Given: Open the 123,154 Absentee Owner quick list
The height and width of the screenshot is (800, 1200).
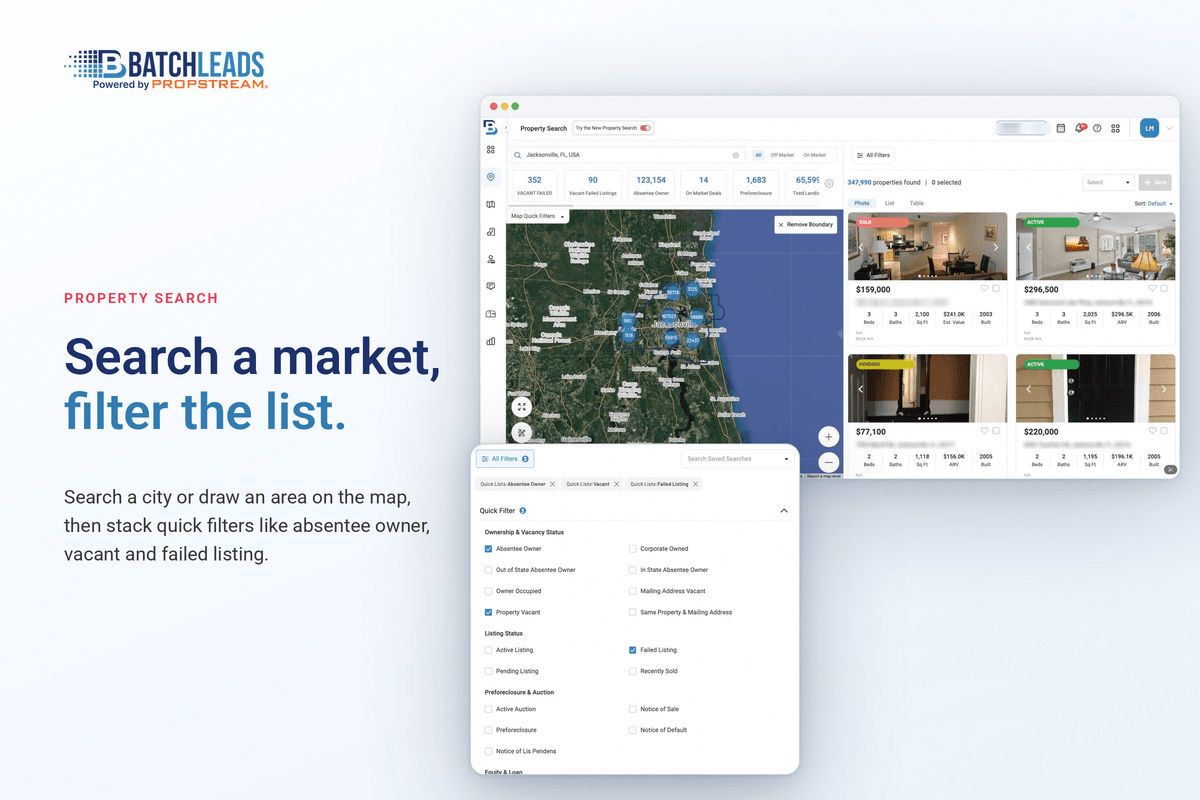Looking at the screenshot, I should point(651,184).
